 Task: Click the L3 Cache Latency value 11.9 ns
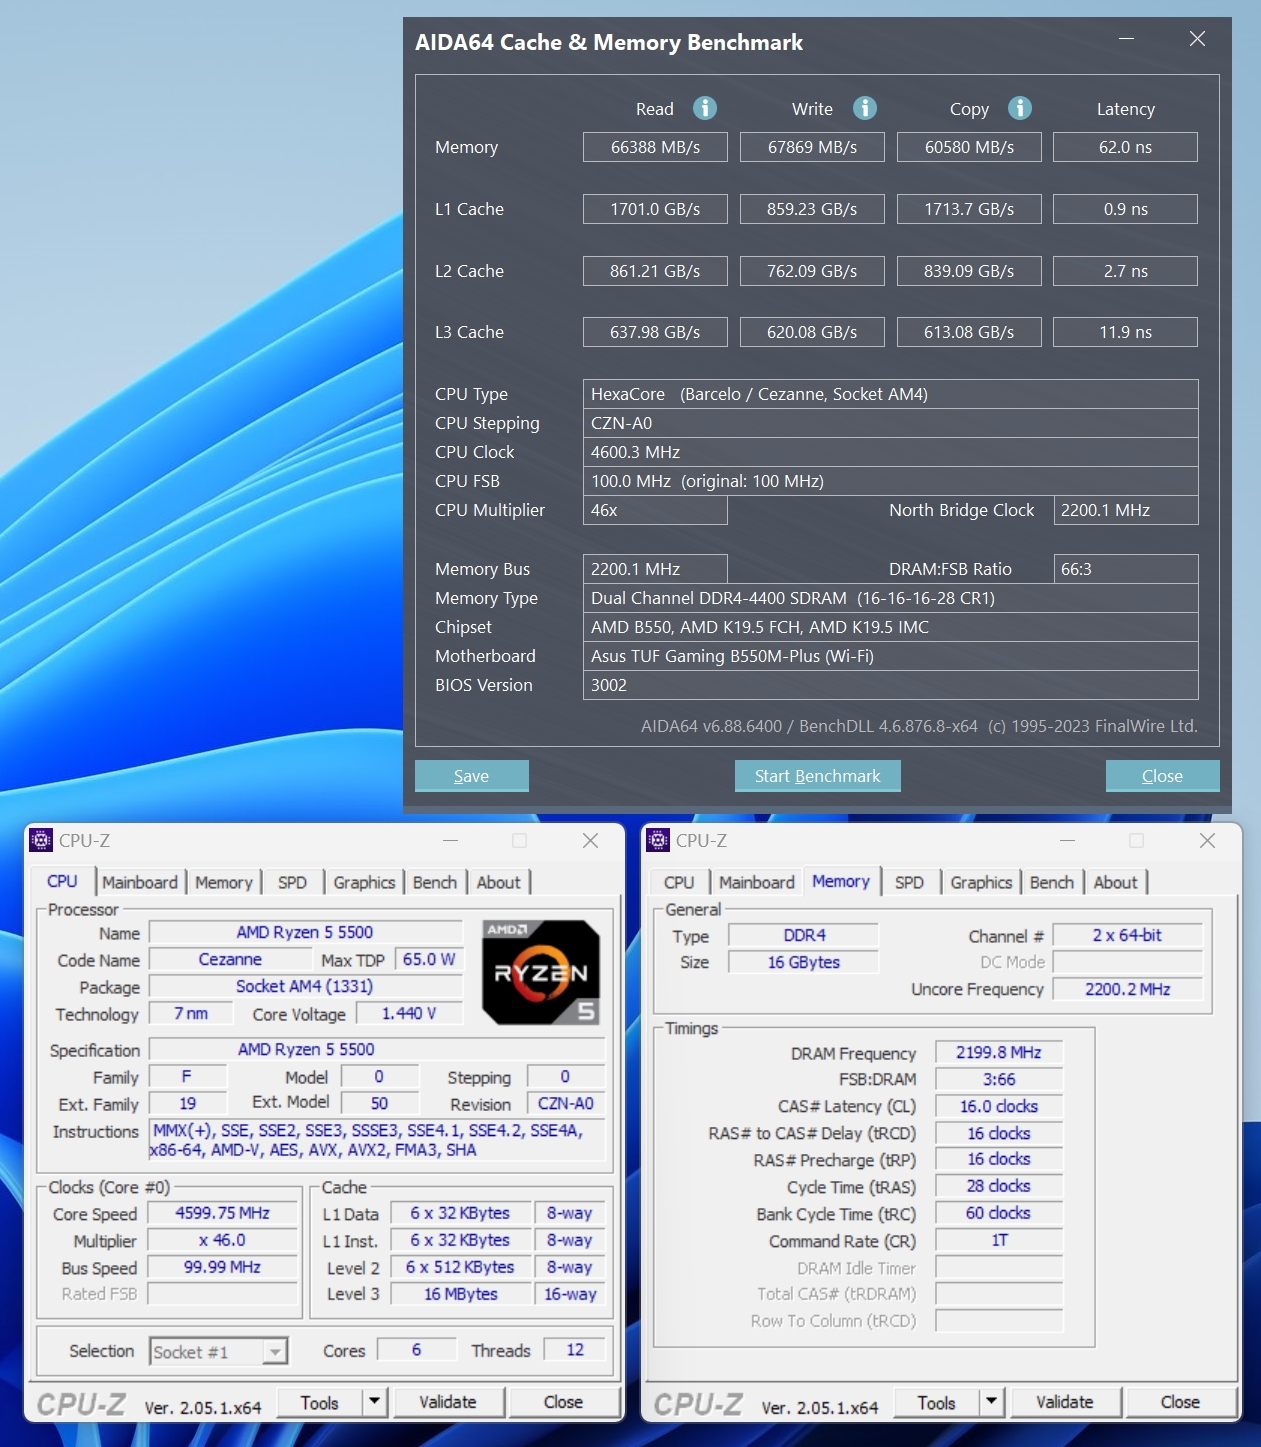[1126, 332]
